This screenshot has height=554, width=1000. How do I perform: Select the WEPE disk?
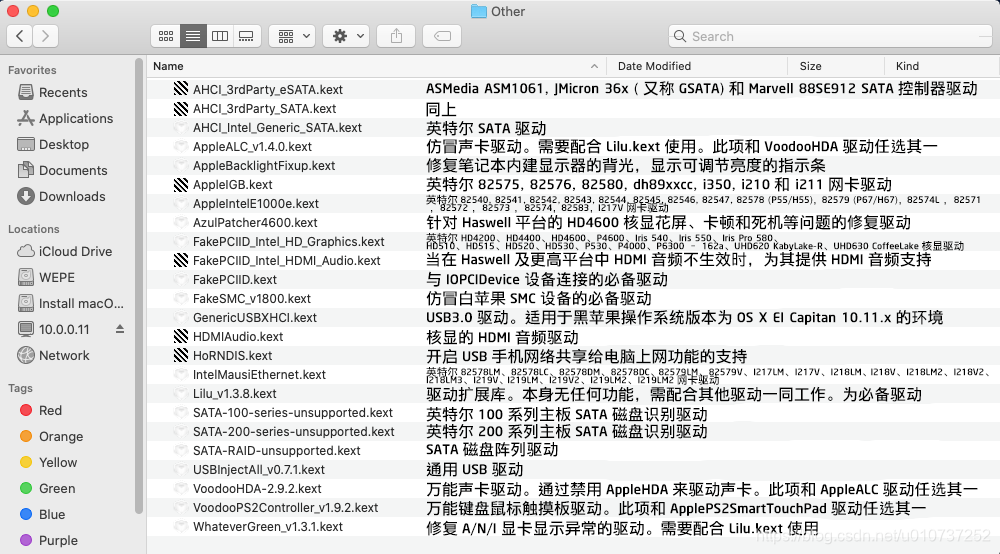[x=46, y=278]
